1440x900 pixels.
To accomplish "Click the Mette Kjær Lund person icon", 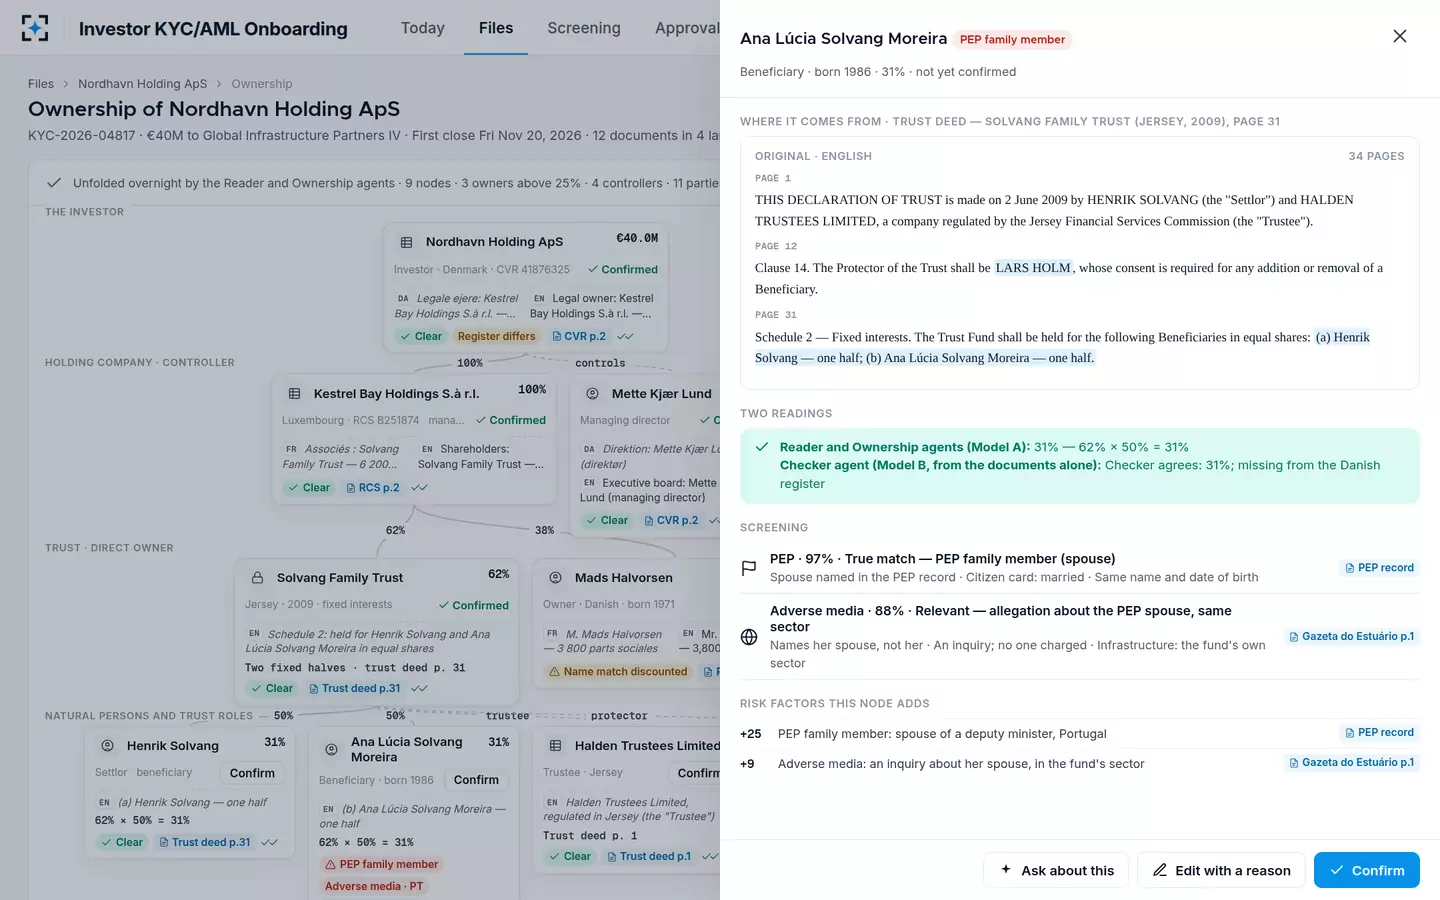I will pyautogui.click(x=592, y=394).
